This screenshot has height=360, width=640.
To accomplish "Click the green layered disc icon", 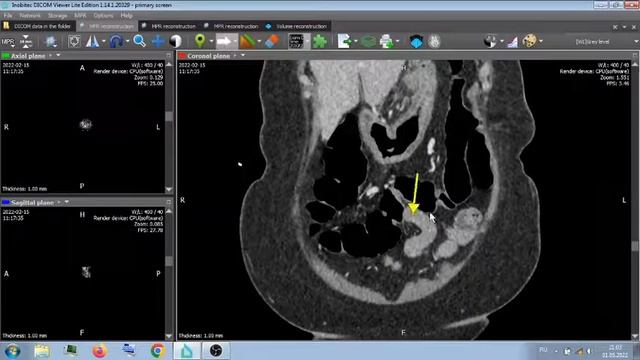I will tap(368, 41).
